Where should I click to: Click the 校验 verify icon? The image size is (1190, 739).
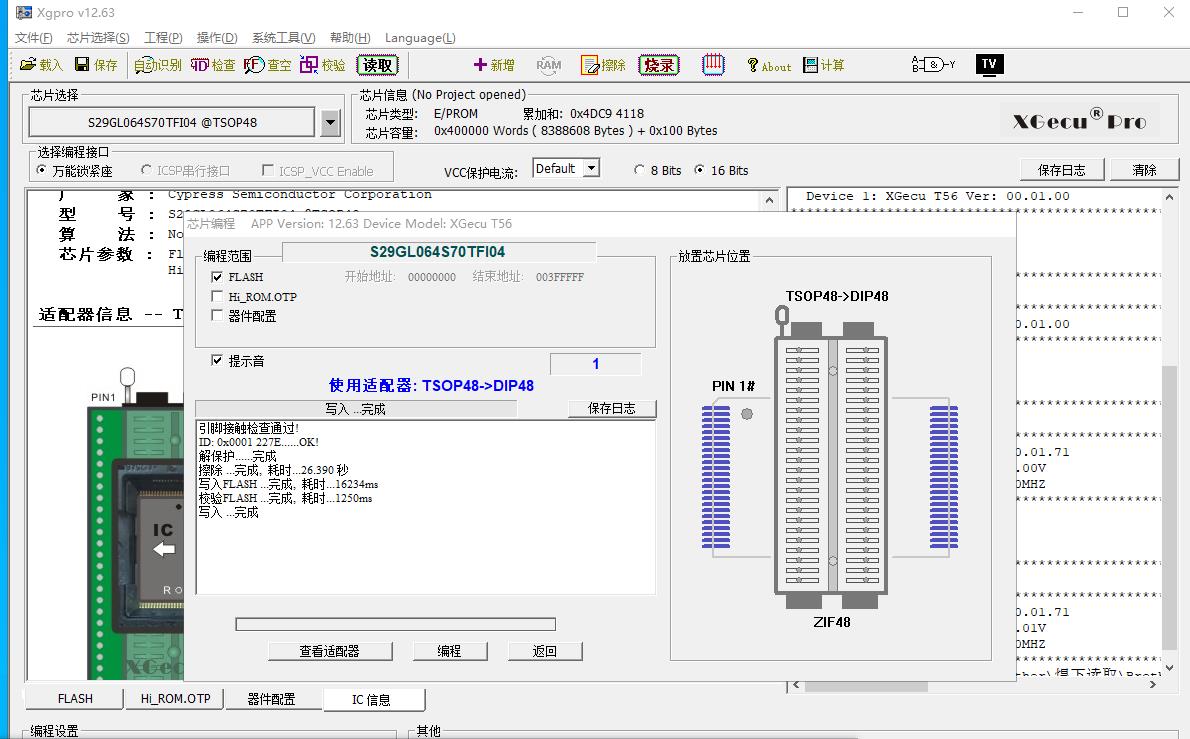click(309, 65)
